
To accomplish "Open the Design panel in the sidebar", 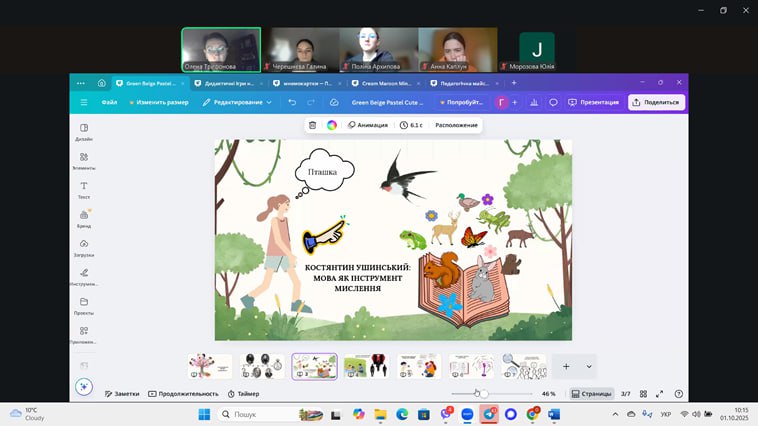I will [x=84, y=132].
